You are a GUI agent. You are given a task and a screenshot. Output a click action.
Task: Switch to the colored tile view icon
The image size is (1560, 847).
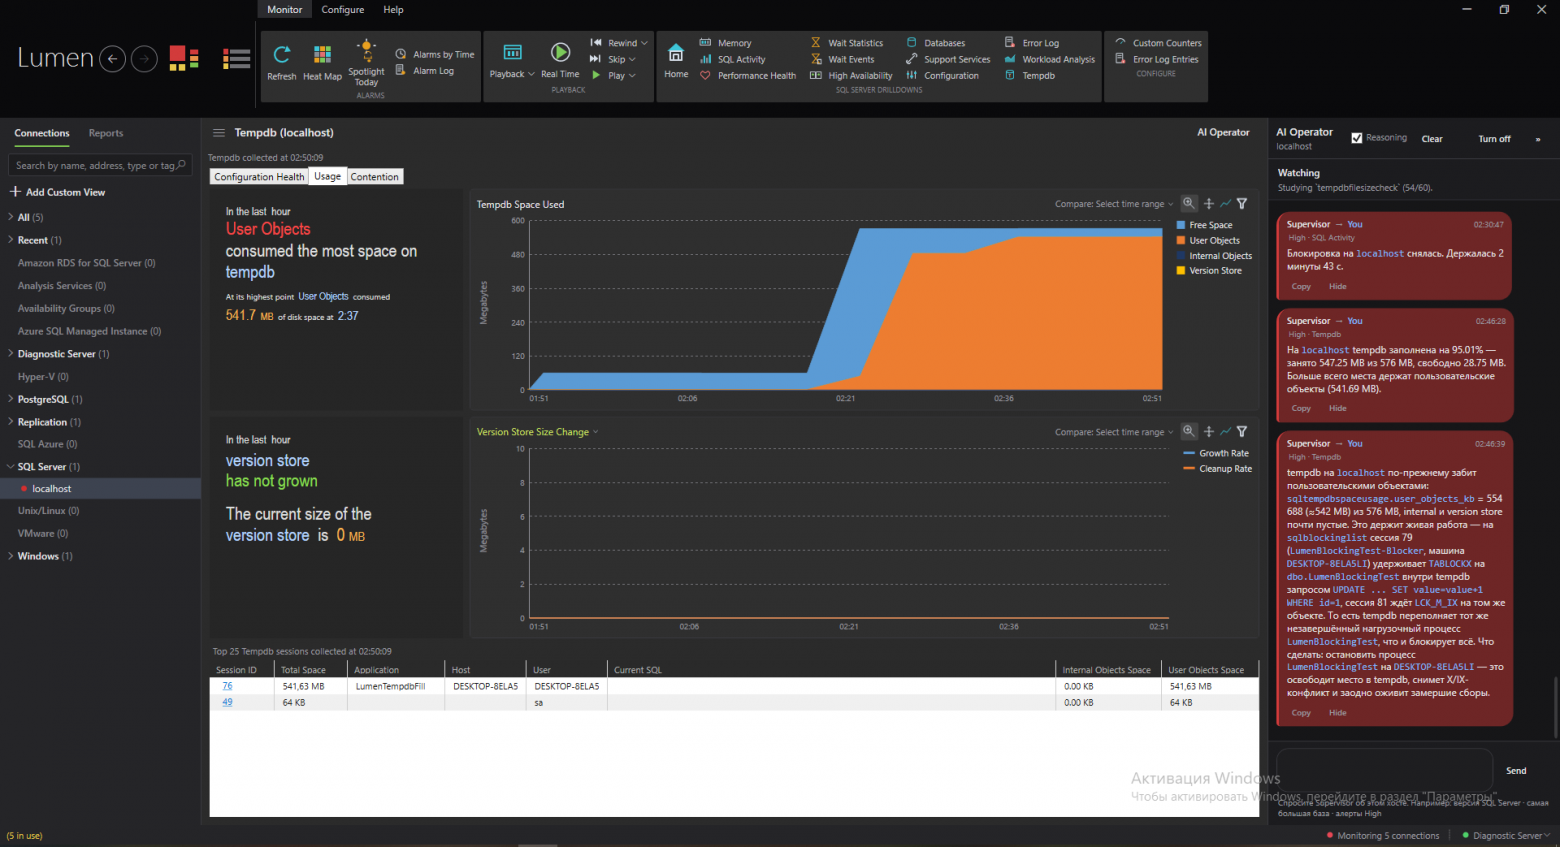[x=184, y=59]
